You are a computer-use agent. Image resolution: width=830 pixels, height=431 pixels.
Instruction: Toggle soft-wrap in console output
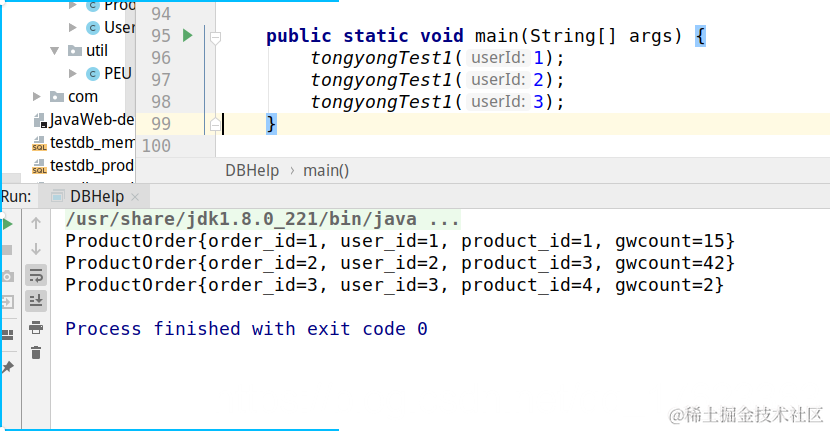point(36,275)
